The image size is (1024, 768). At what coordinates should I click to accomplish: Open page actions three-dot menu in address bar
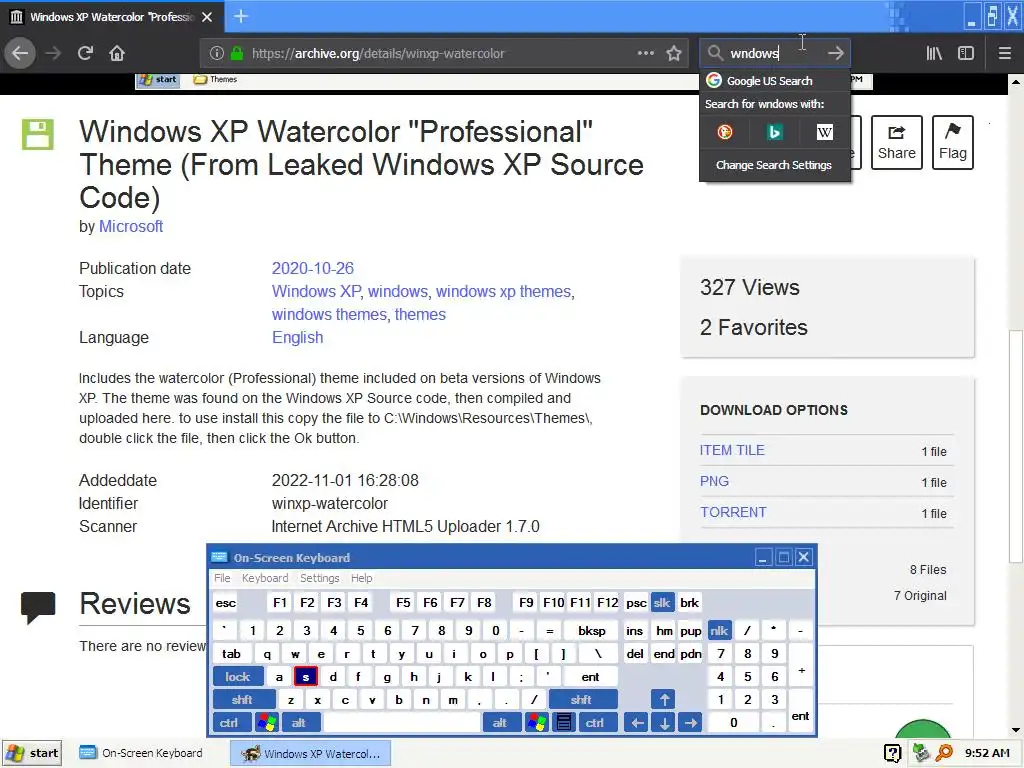coord(645,54)
